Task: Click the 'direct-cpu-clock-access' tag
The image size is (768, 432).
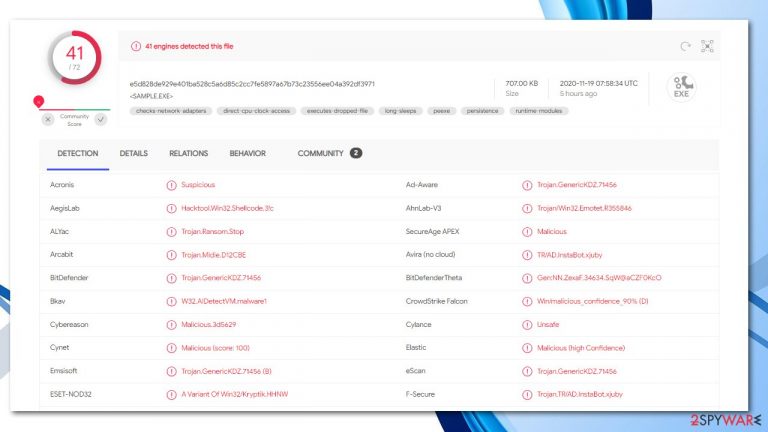Action: (x=257, y=111)
